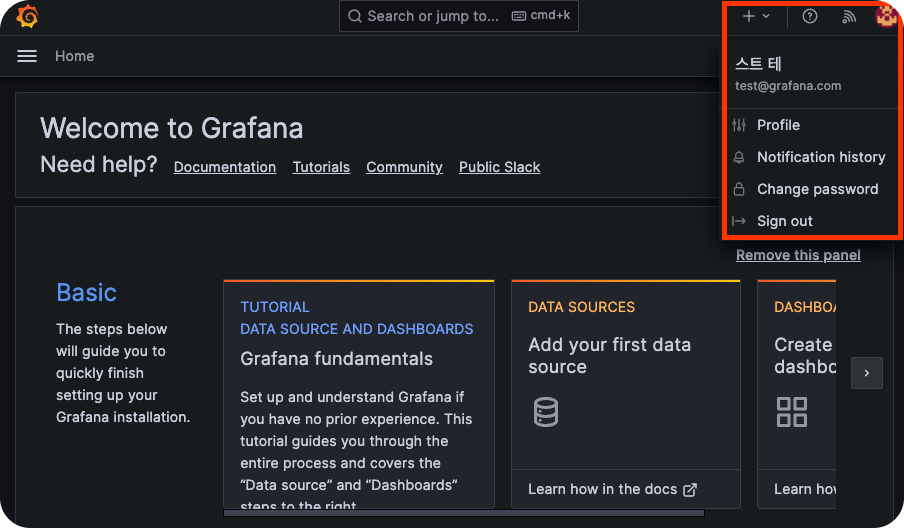Screen dimensions: 904x528
Task: Click the database icon on data source card
Action: 545,412
